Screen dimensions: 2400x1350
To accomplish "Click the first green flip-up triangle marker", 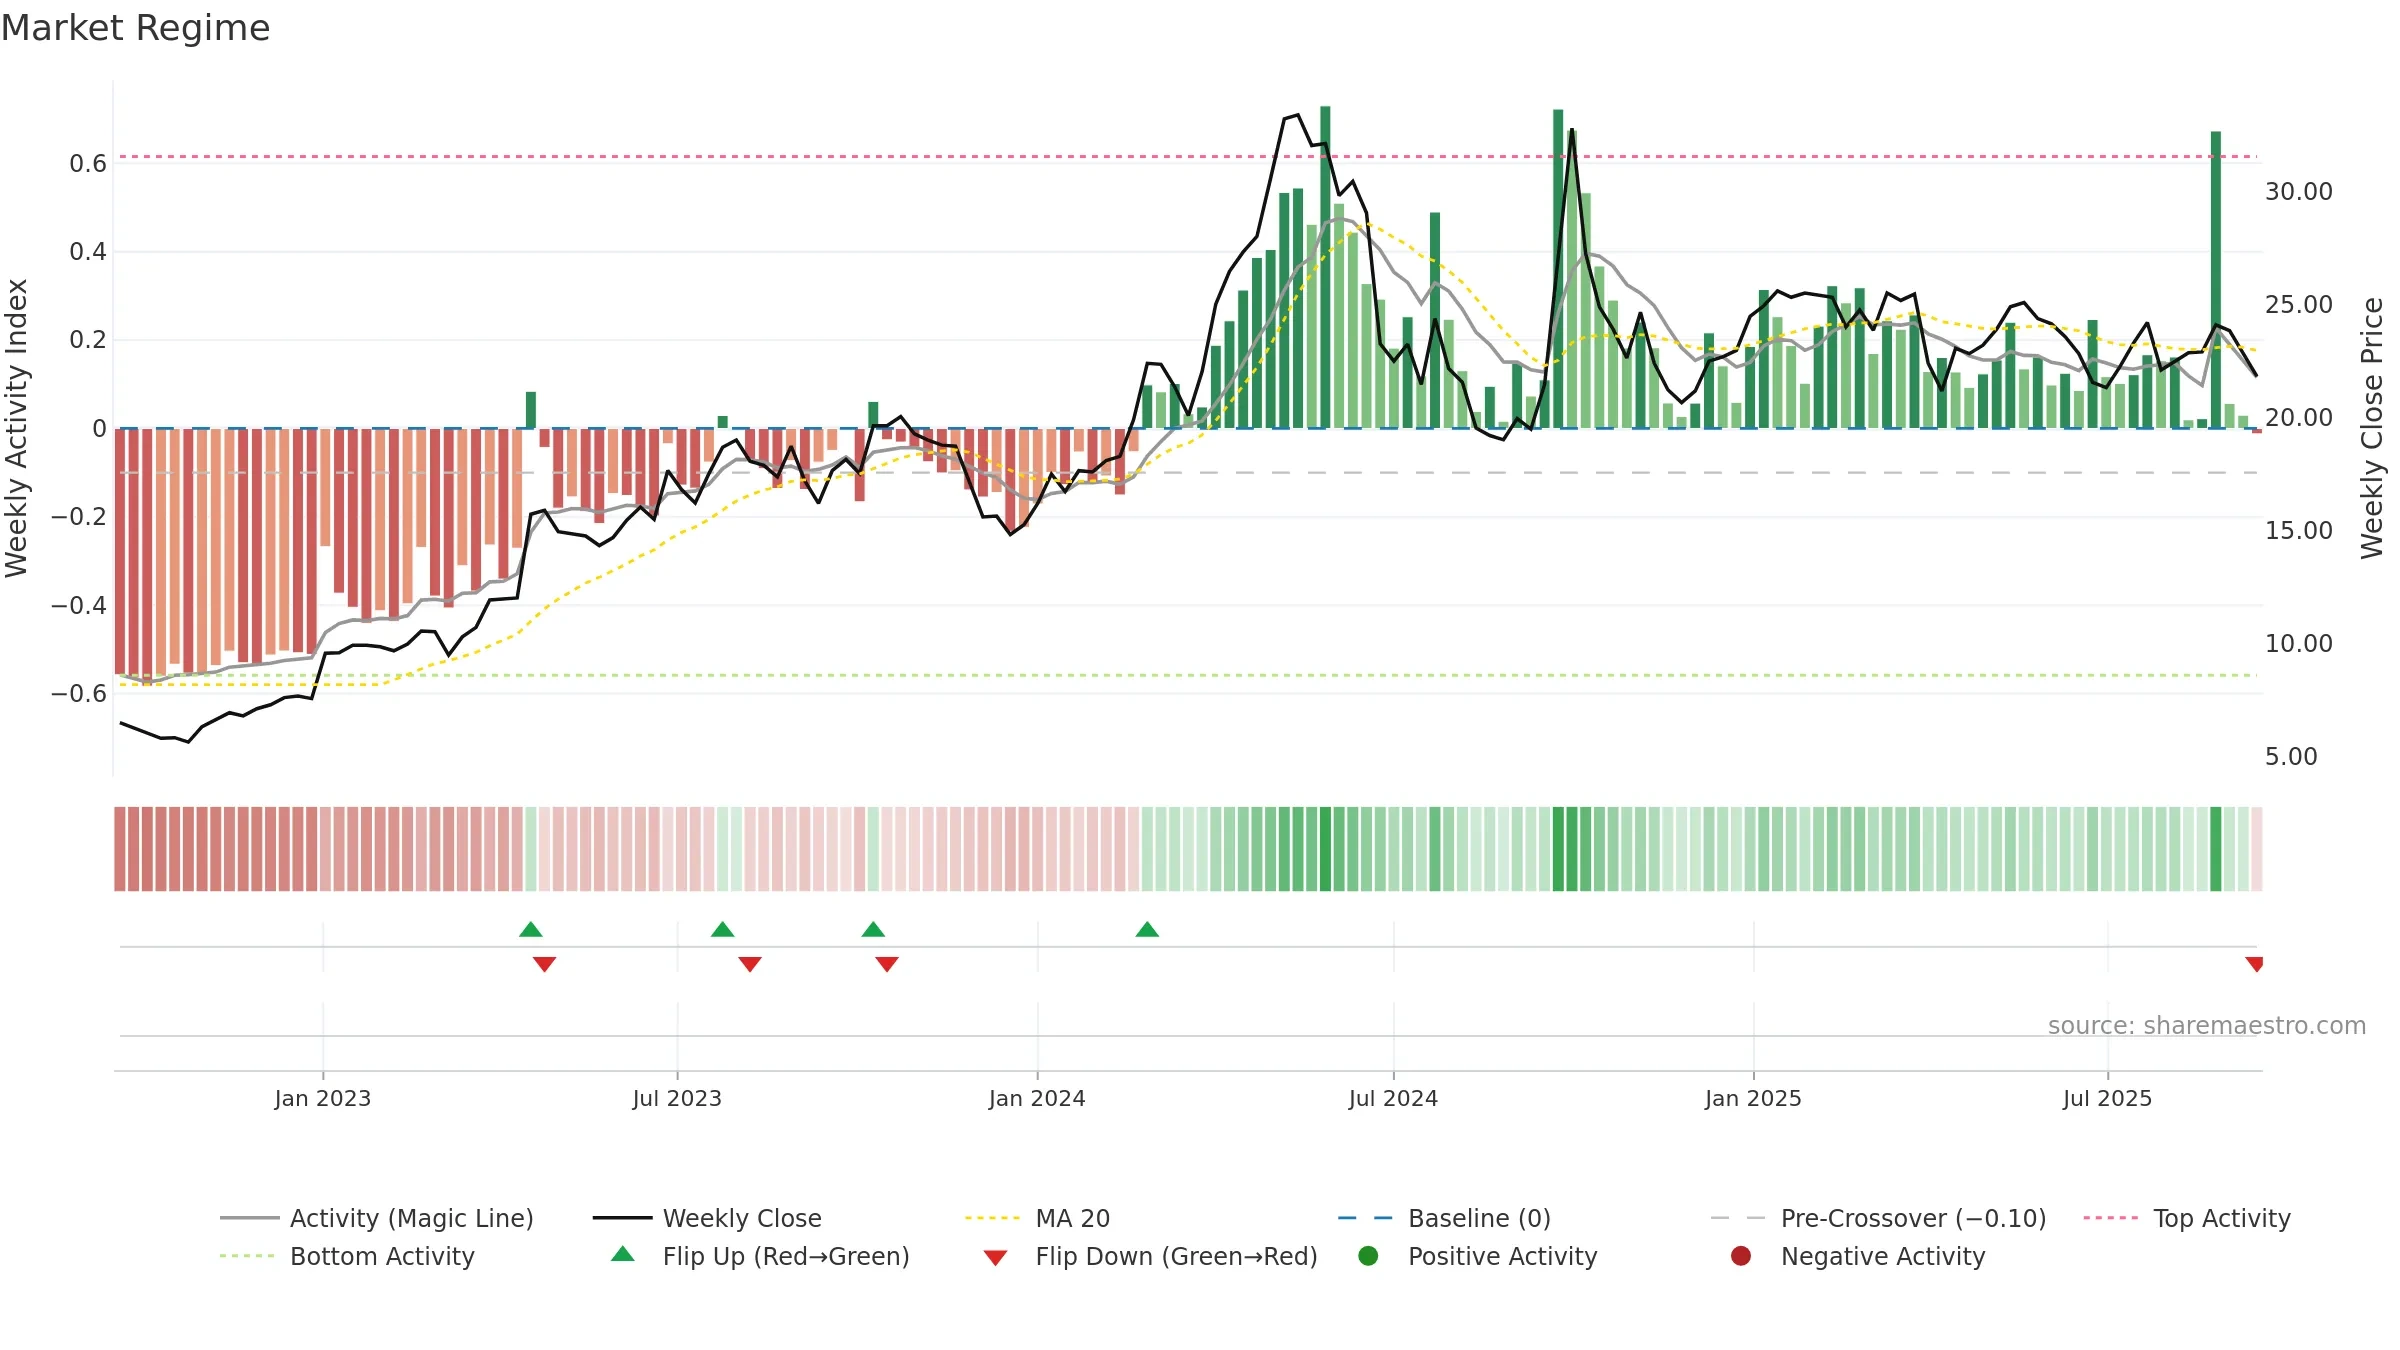I will (531, 930).
